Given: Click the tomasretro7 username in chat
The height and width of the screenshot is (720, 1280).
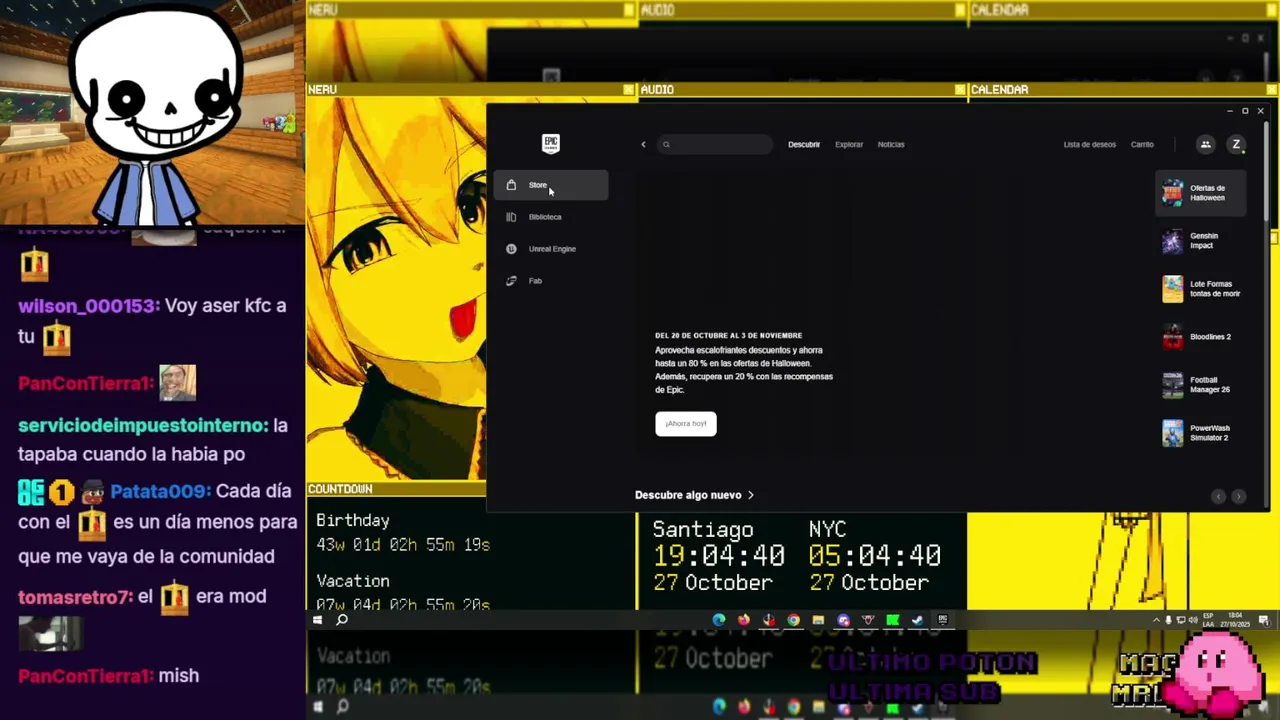Looking at the screenshot, I should tap(75, 597).
